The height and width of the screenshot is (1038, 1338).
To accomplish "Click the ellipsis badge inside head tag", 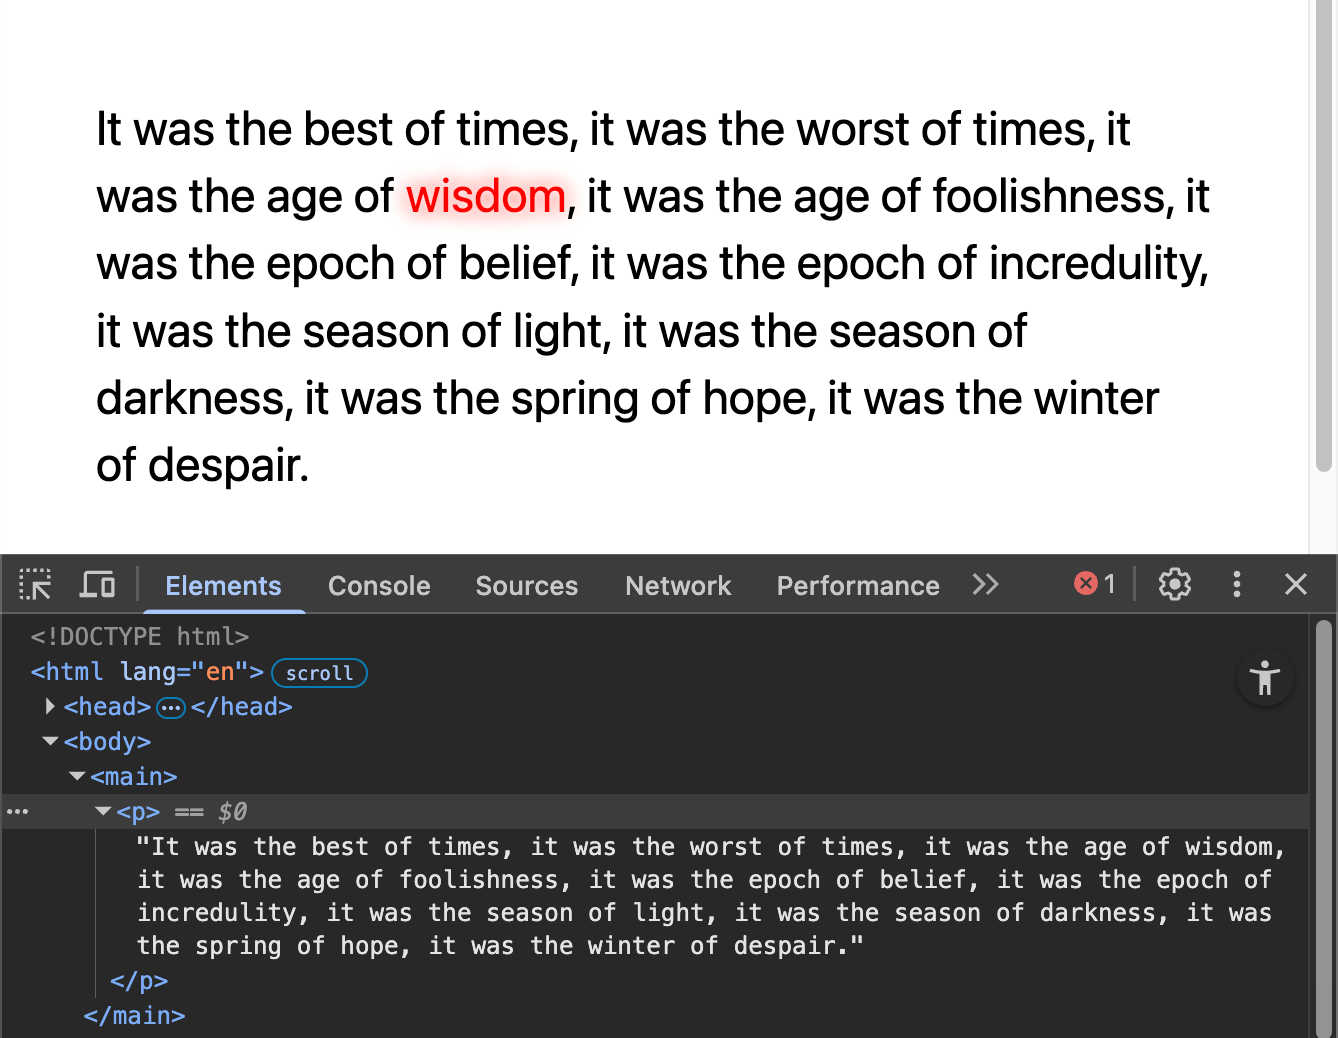I will coord(171,708).
